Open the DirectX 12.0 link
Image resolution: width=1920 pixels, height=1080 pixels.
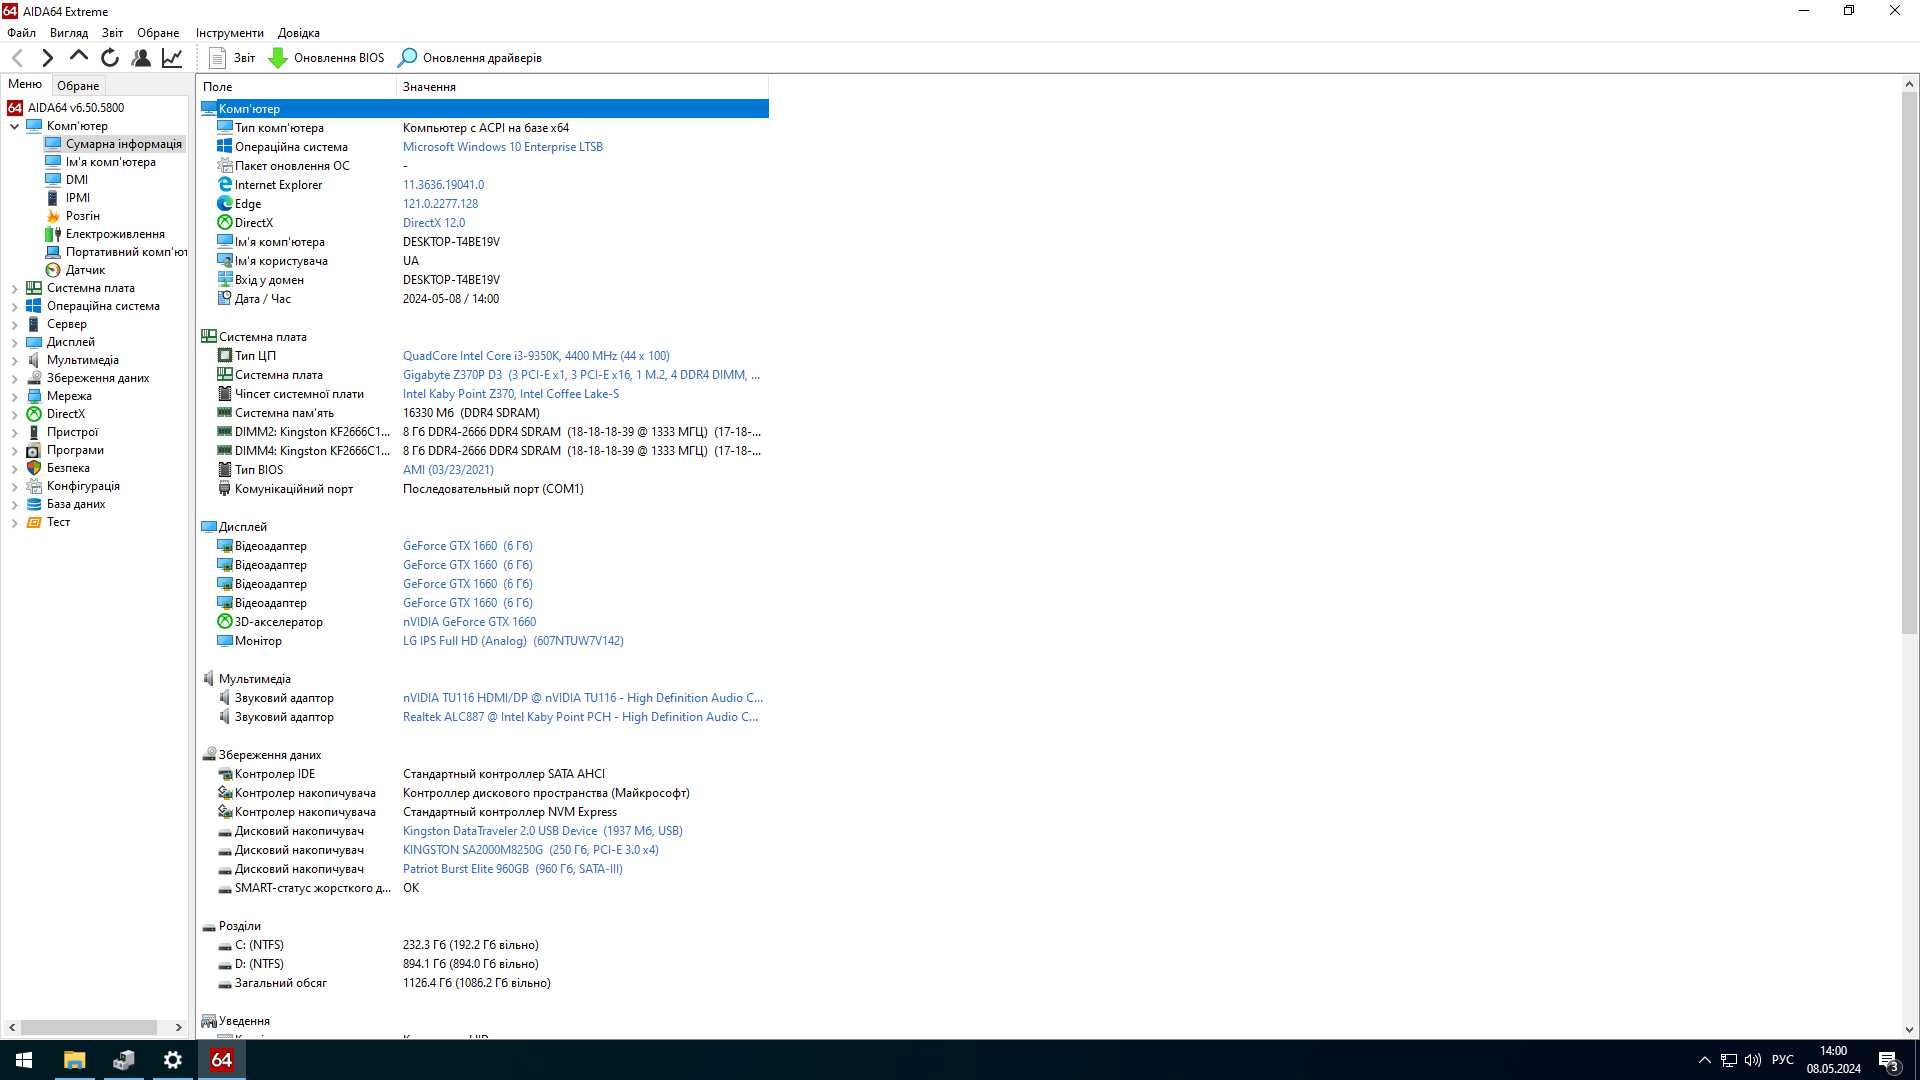(434, 223)
